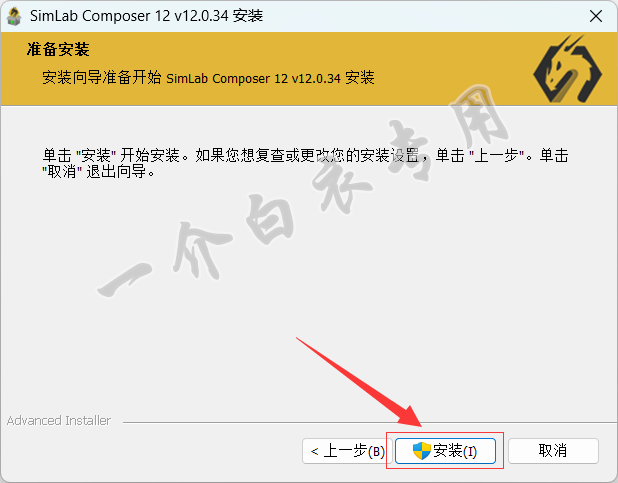Click the Advanced Installer label
Viewport: 618px width, 483px height.
(59, 421)
